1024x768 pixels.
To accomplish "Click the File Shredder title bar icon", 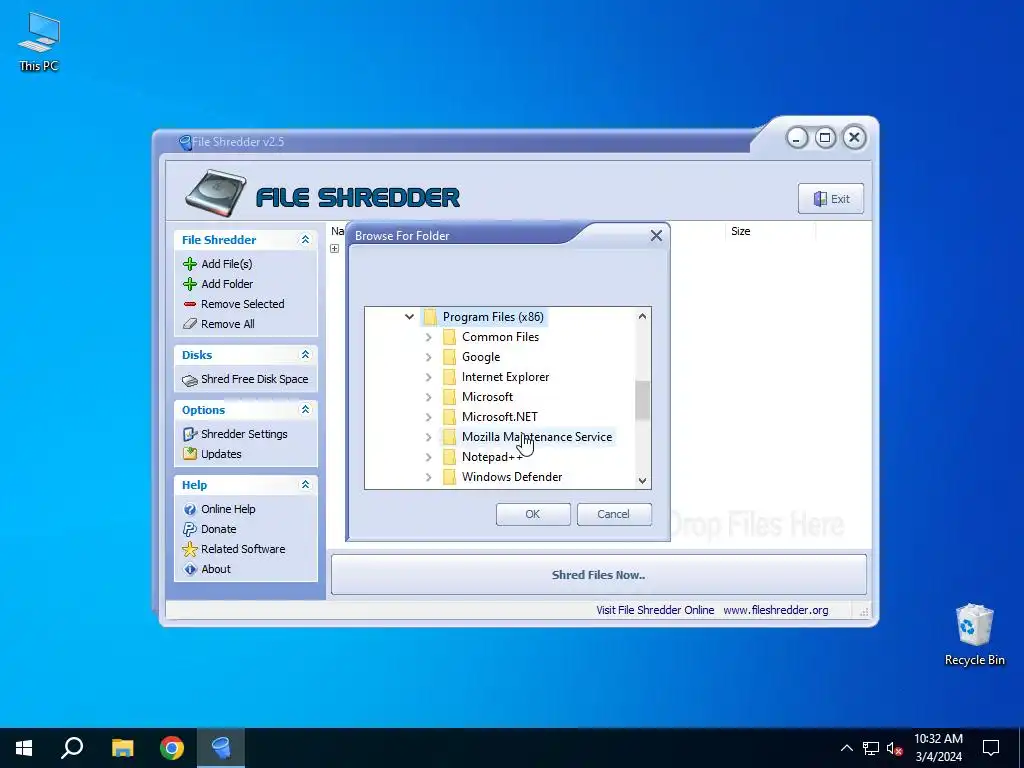I will (x=185, y=142).
